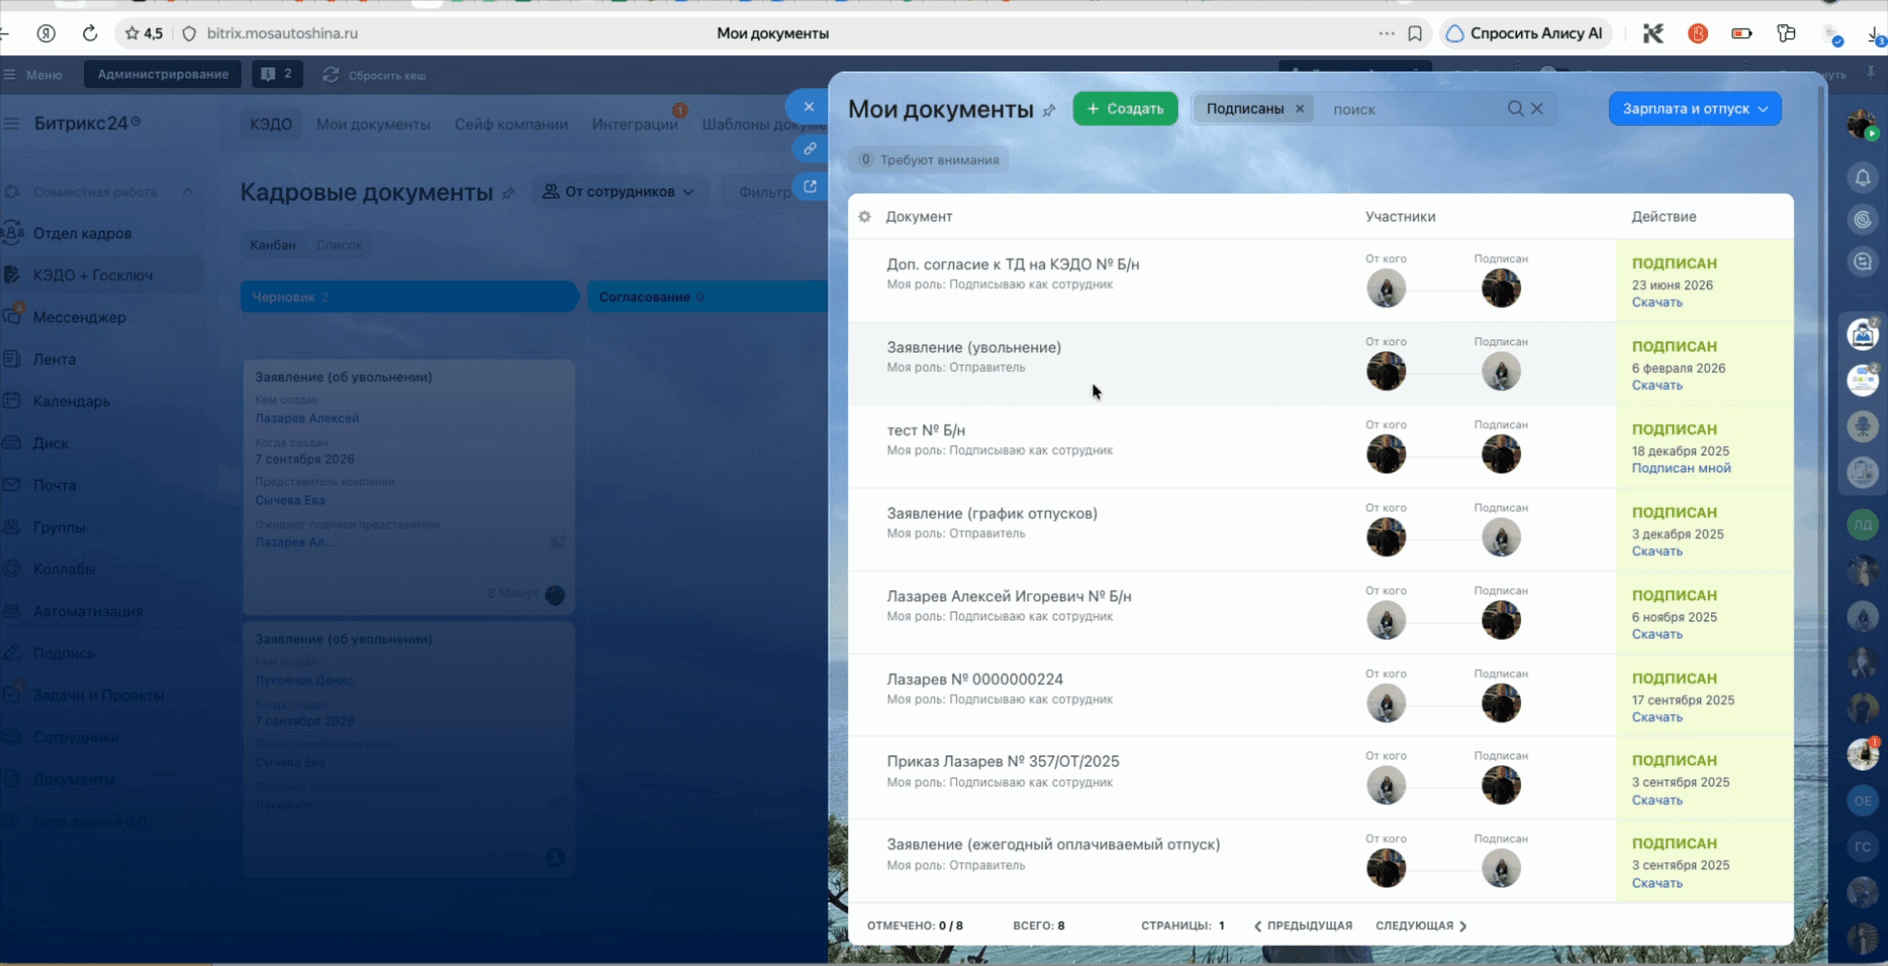Click the Подписан мной link
This screenshot has width=1888, height=966.
1681,468
